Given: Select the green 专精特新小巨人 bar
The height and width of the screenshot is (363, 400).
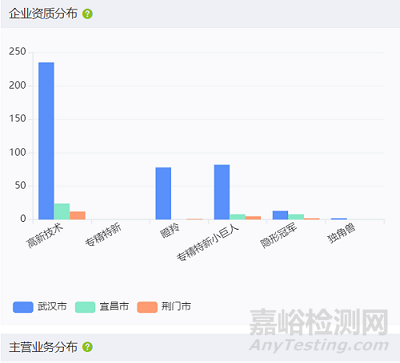Looking at the screenshot, I should tap(237, 217).
